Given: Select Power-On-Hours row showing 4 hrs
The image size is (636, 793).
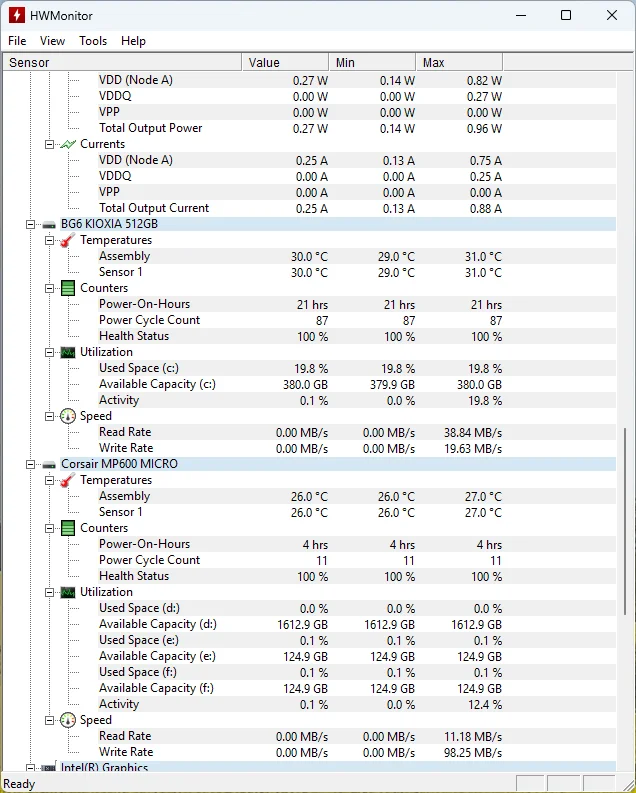Looking at the screenshot, I should coord(357,544).
